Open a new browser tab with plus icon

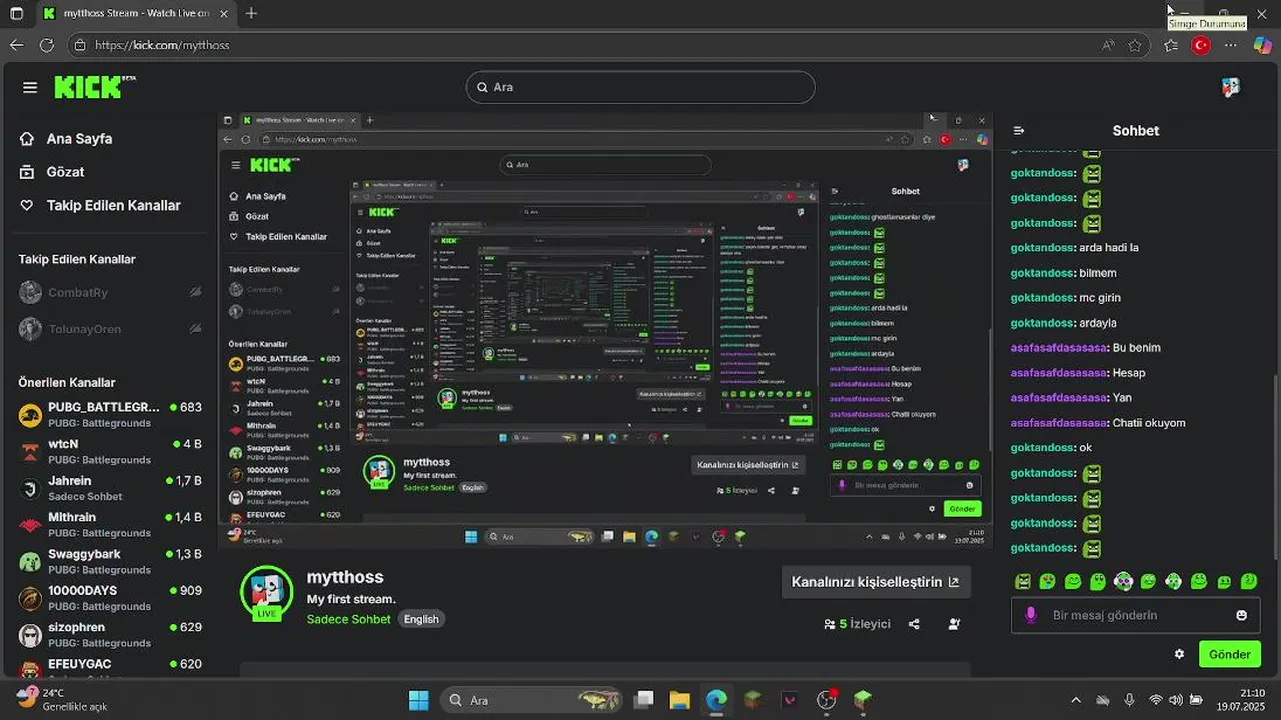(251, 13)
